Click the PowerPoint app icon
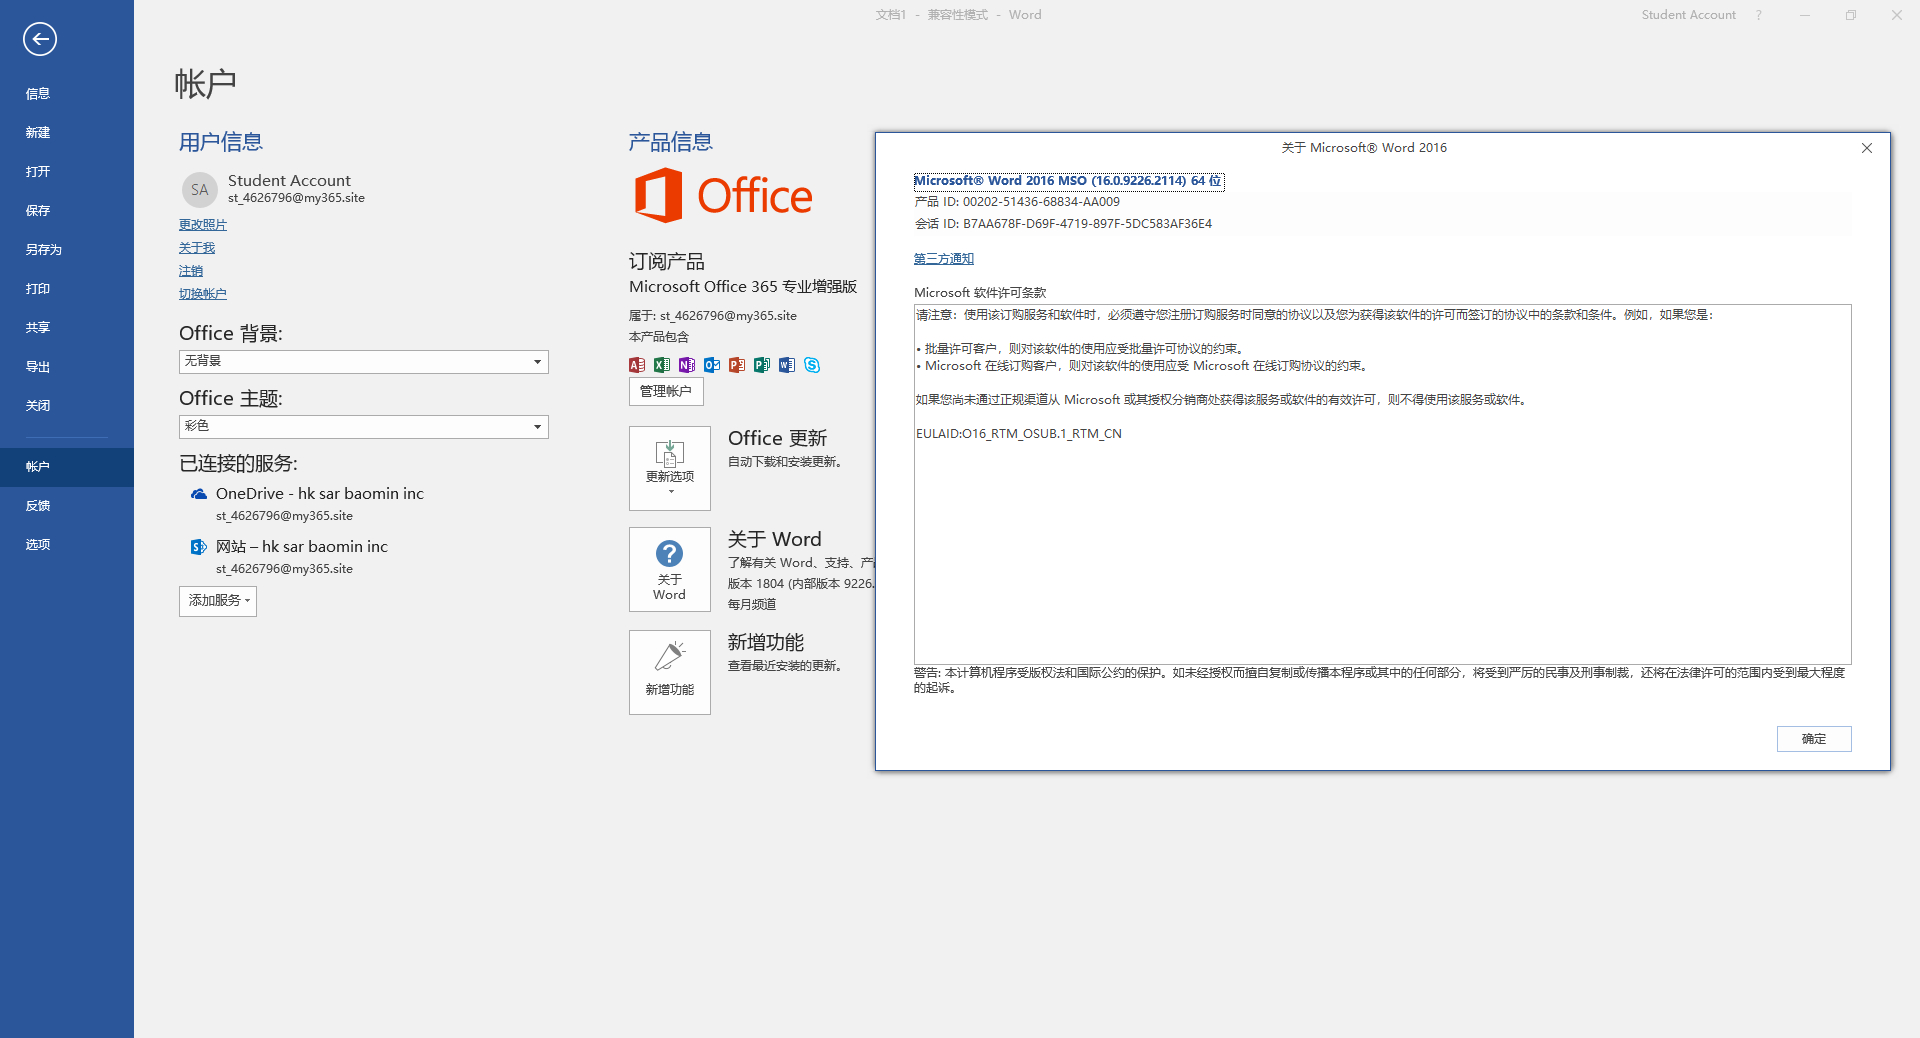The image size is (1920, 1038). [737, 365]
